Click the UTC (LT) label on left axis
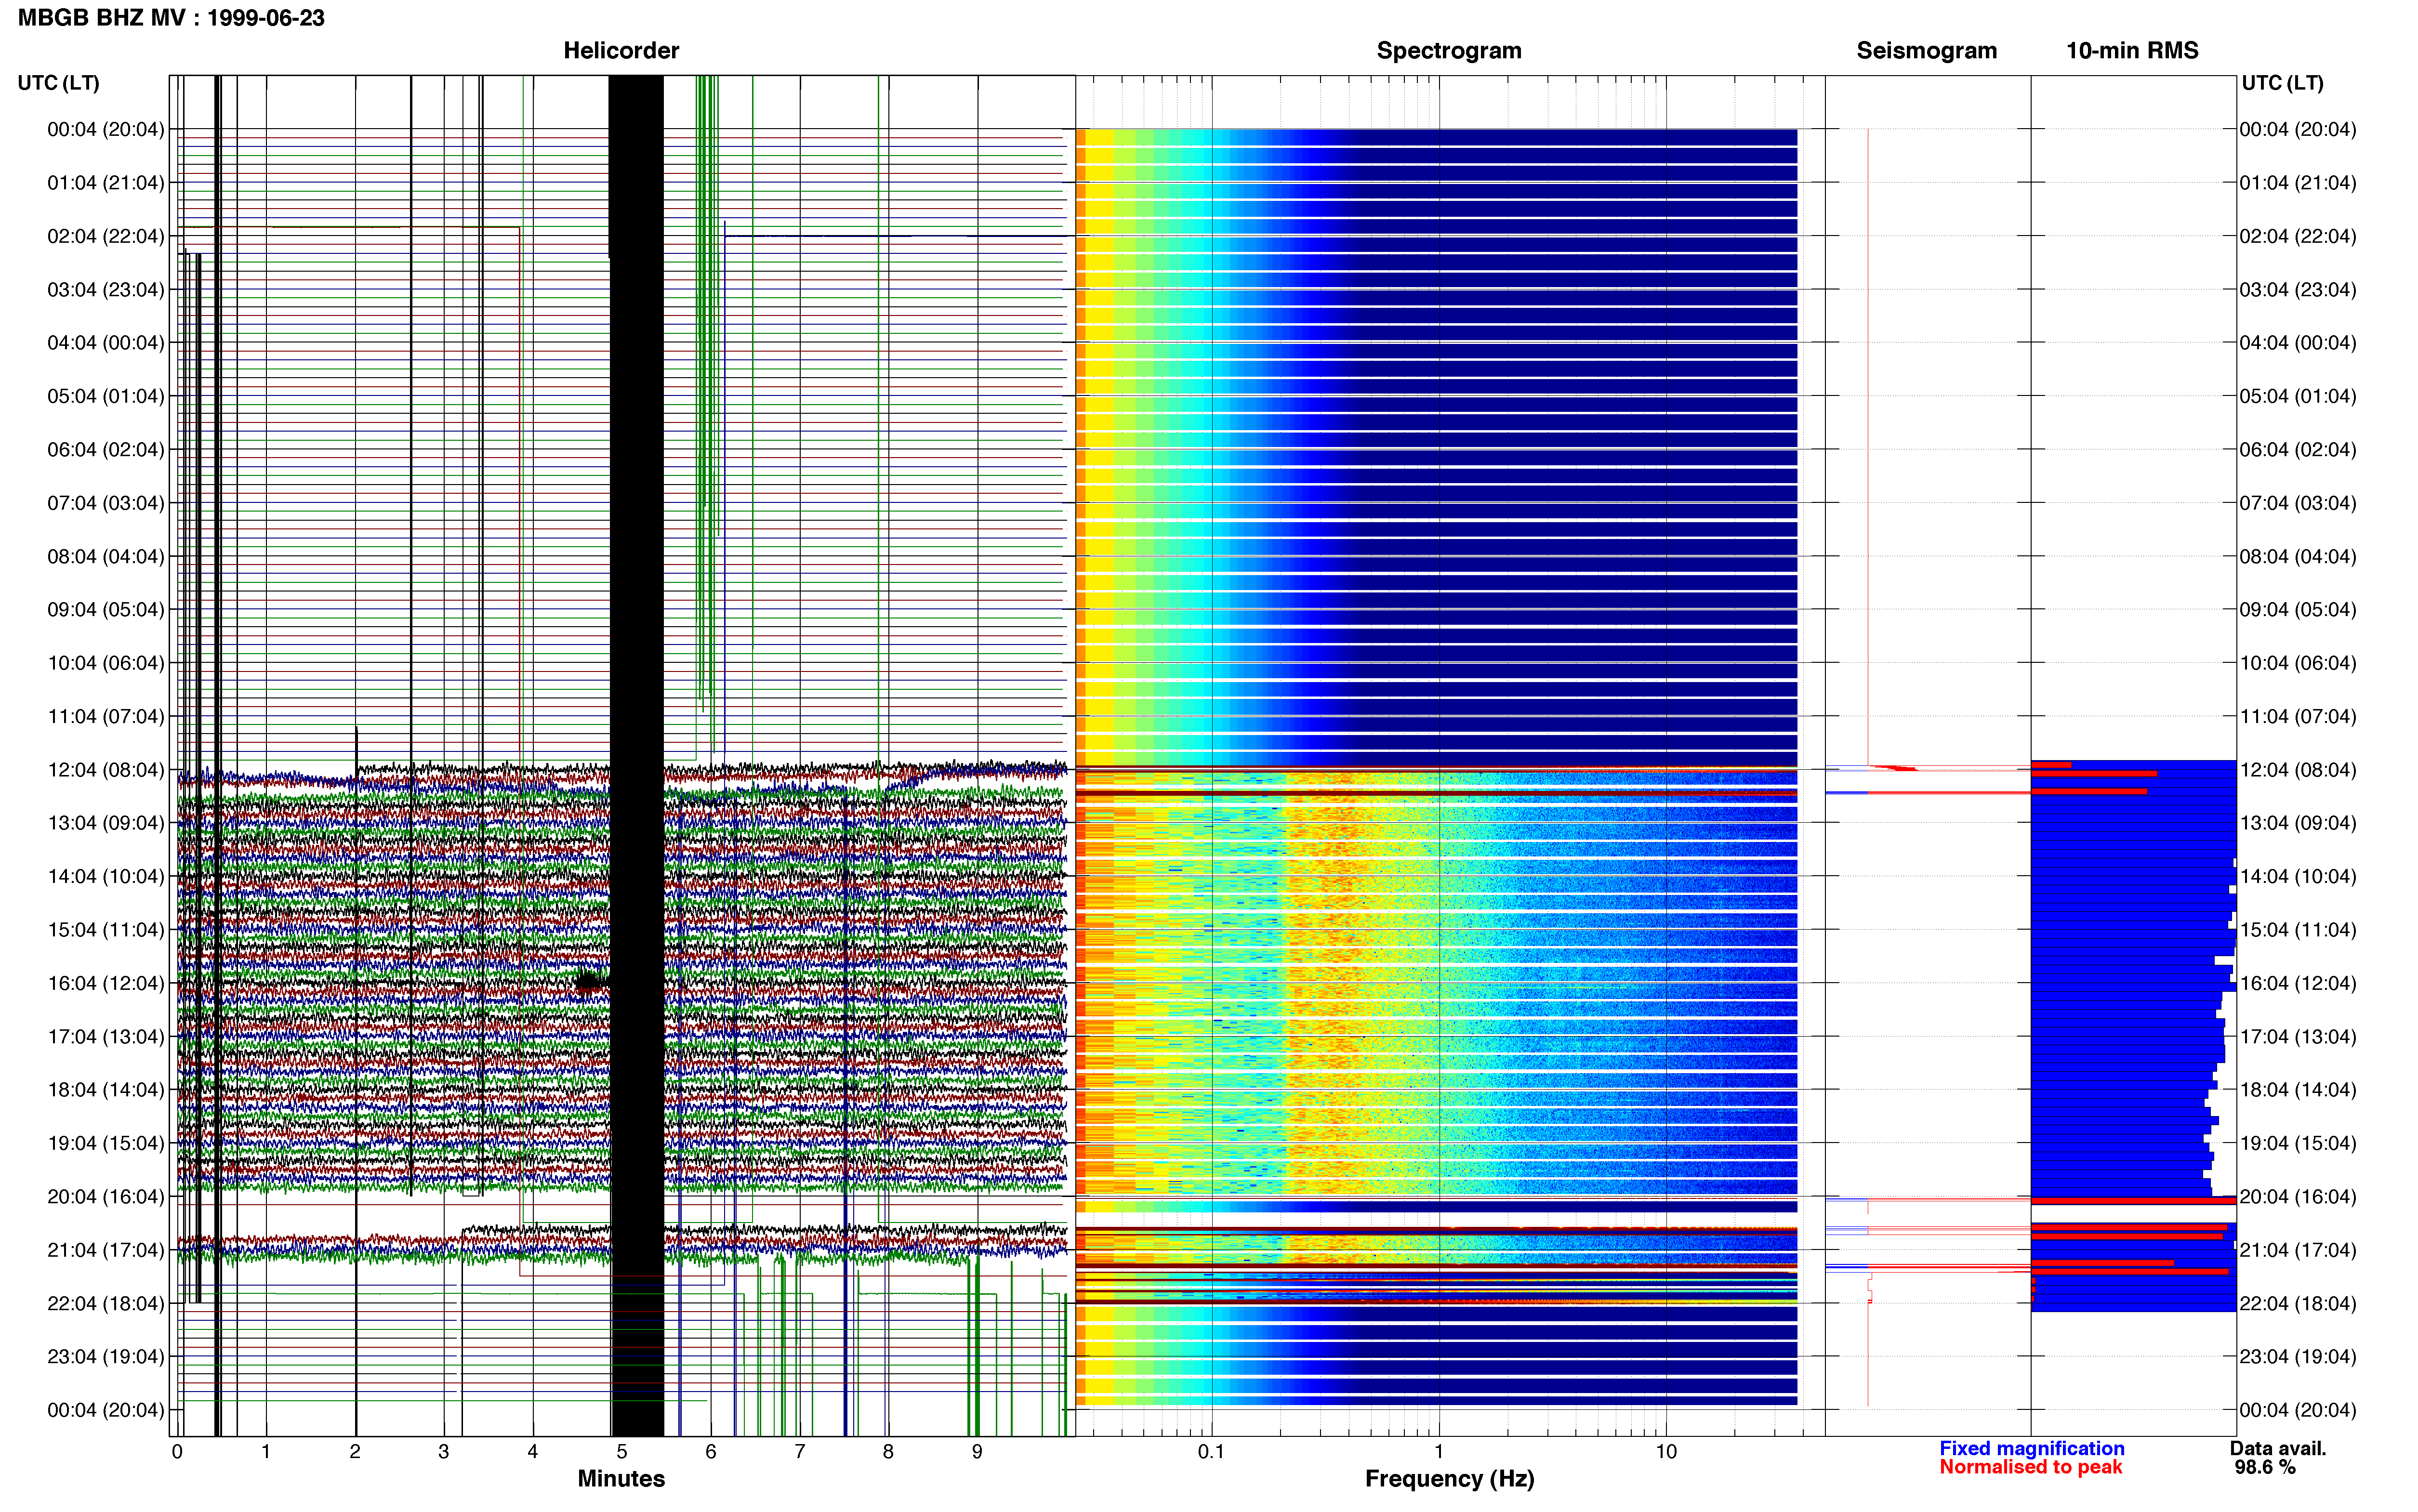 59,83
